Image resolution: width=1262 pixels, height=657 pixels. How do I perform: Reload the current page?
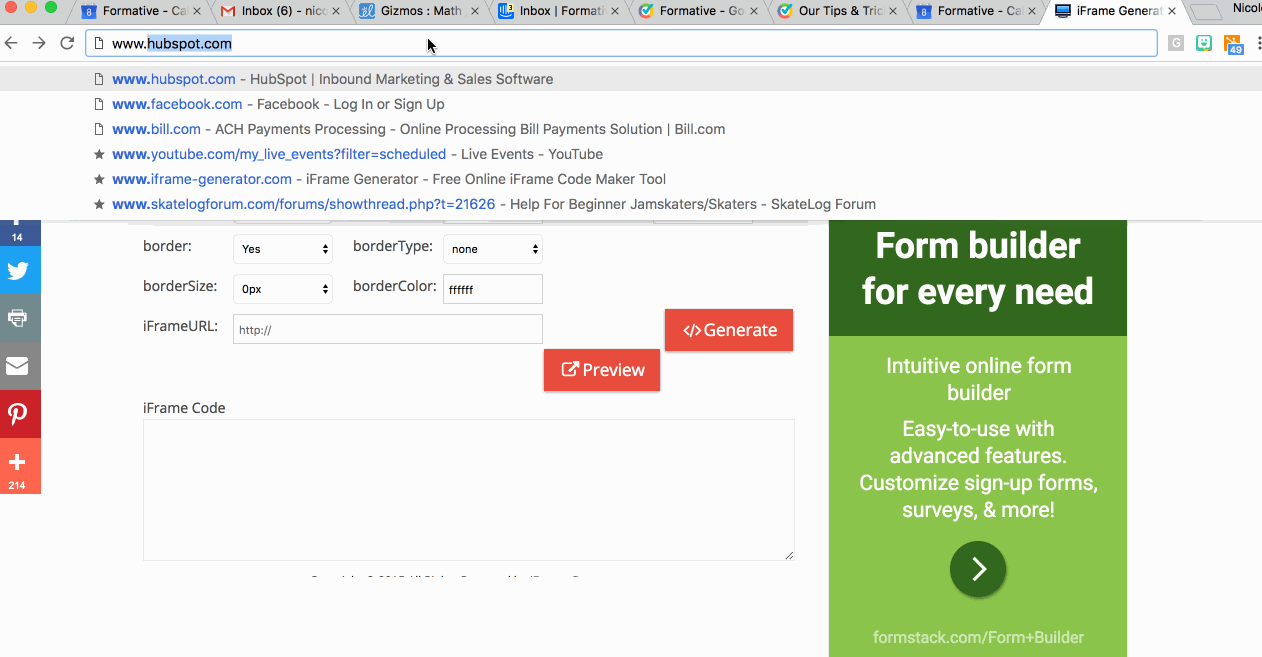tap(67, 43)
